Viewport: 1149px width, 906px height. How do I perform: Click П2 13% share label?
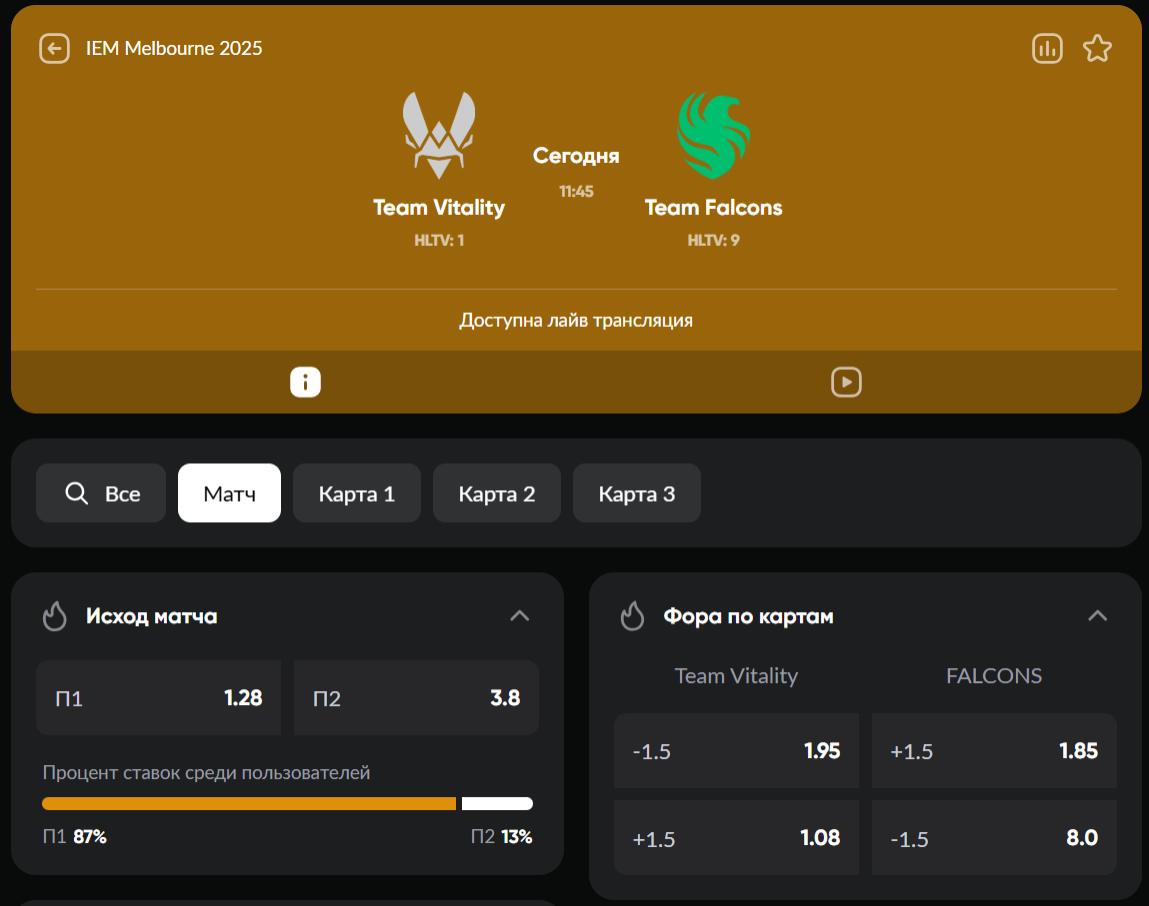click(501, 836)
